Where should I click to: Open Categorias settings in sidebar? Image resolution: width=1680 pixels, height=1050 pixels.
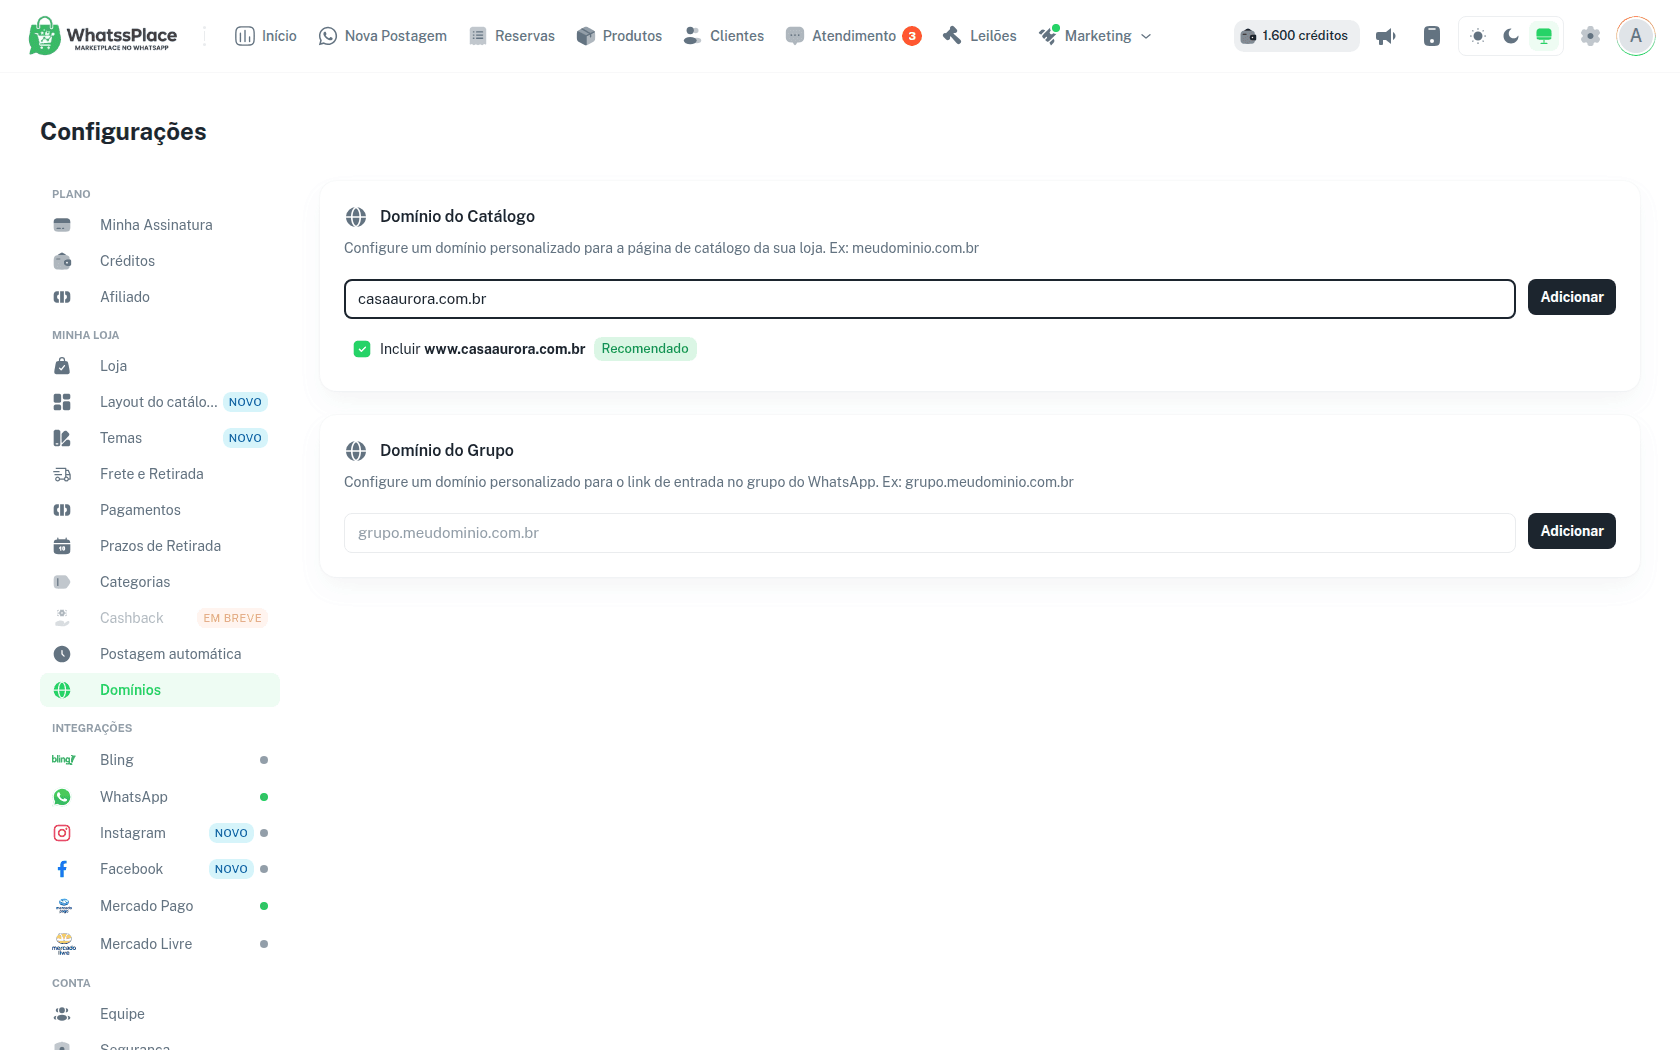(x=160, y=582)
